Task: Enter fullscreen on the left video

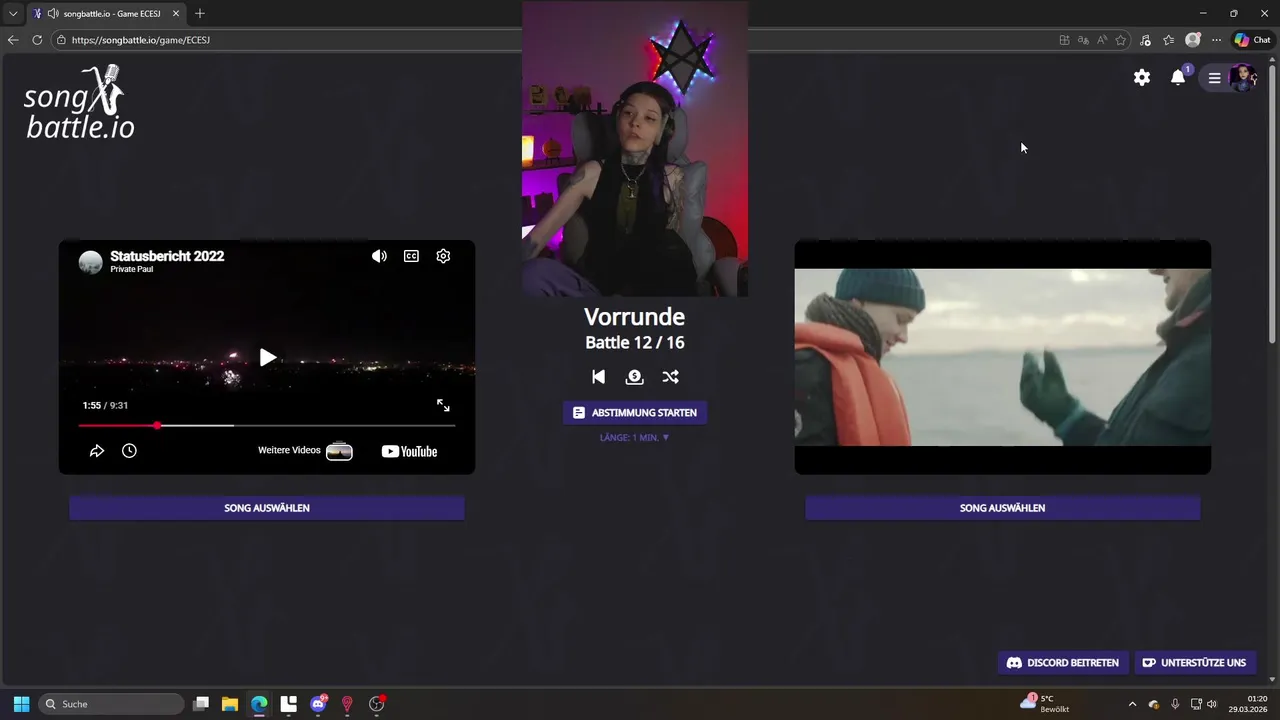Action: [x=443, y=405]
